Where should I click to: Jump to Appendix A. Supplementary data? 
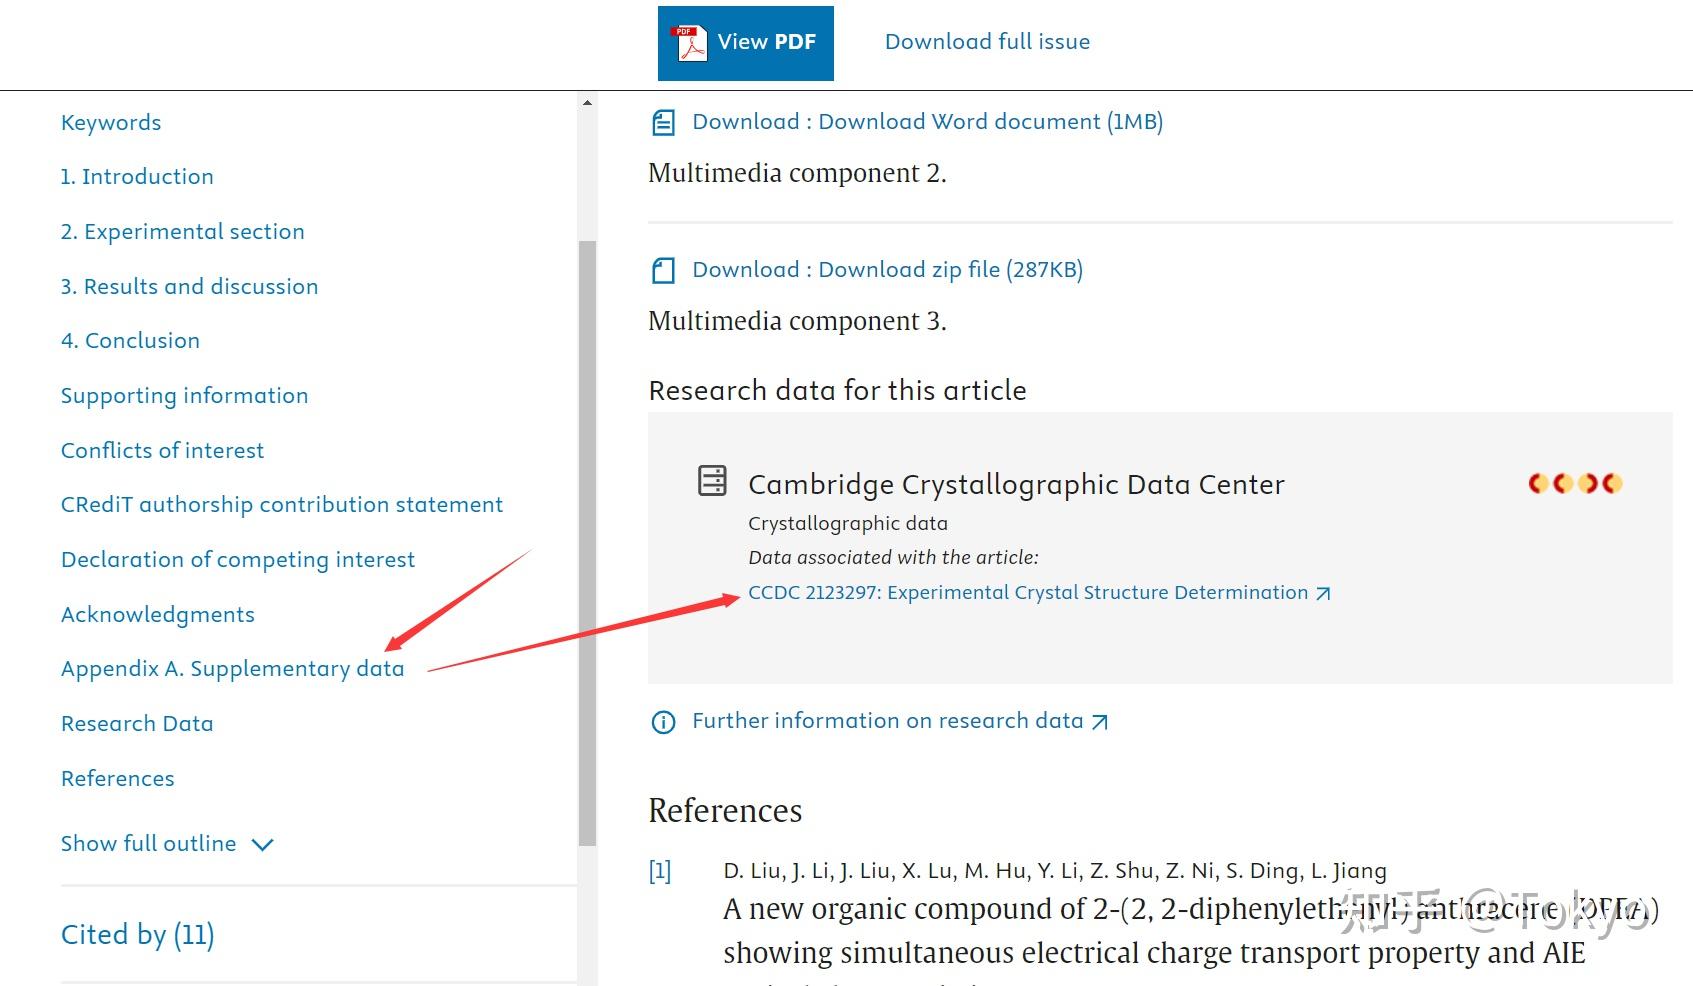tap(232, 669)
